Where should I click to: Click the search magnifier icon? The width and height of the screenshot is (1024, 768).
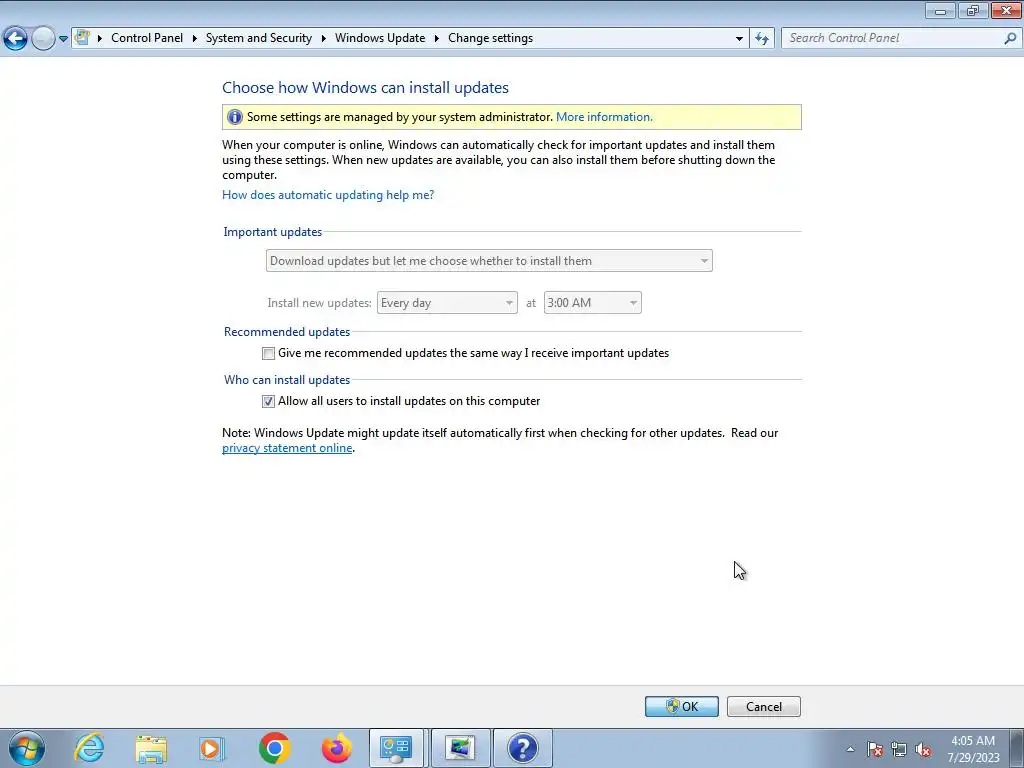[x=1010, y=38]
